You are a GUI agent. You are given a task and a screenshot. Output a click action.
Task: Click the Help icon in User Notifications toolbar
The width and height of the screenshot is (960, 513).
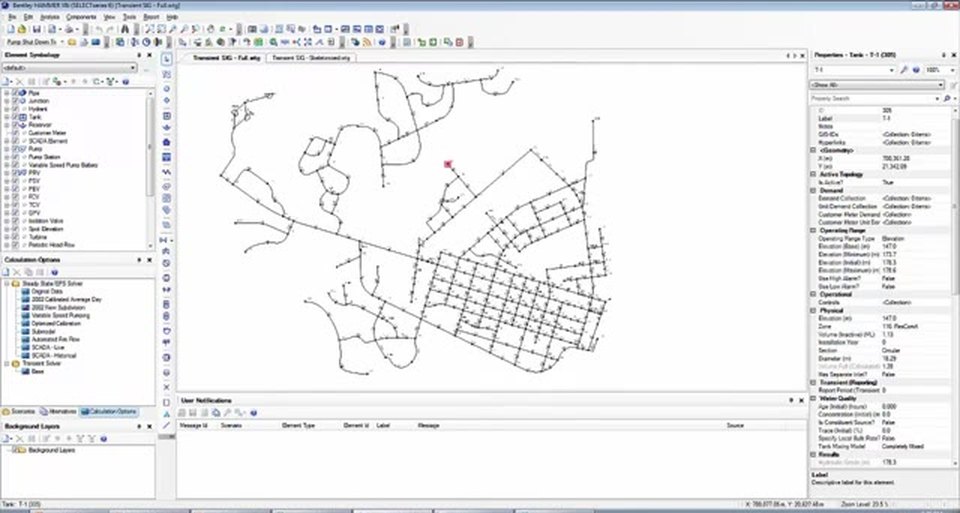[x=253, y=413]
